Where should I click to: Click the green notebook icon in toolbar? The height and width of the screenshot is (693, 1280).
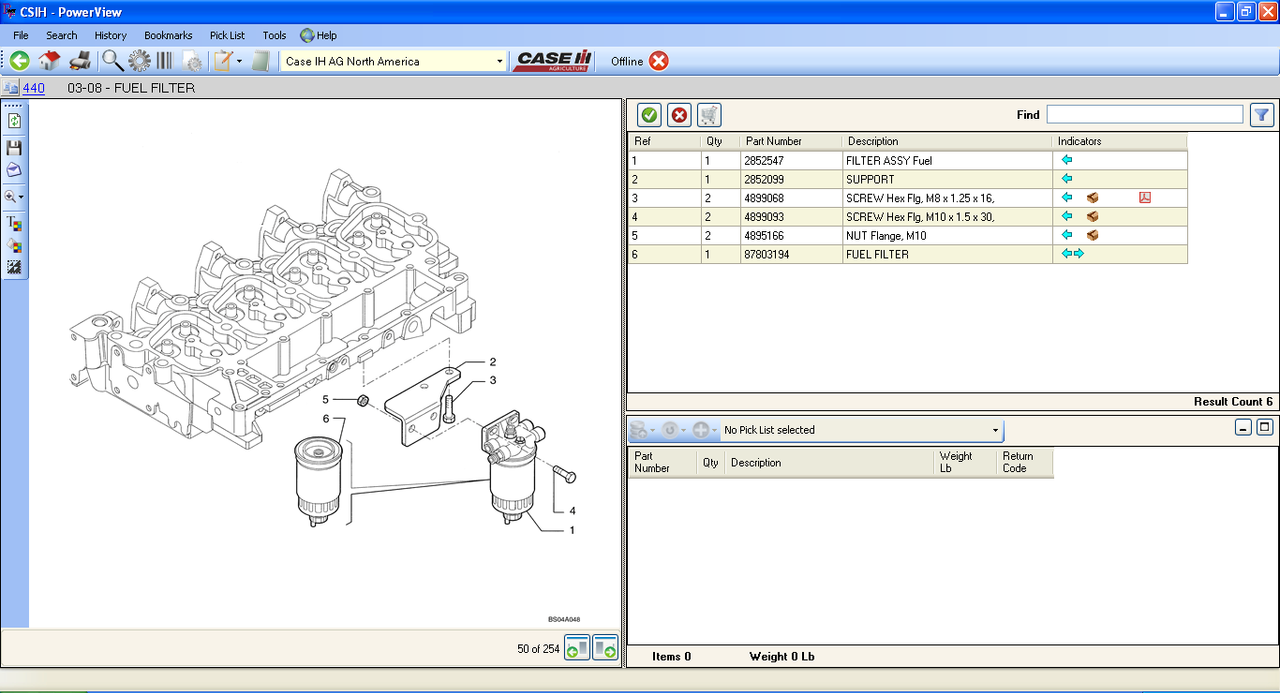point(262,61)
